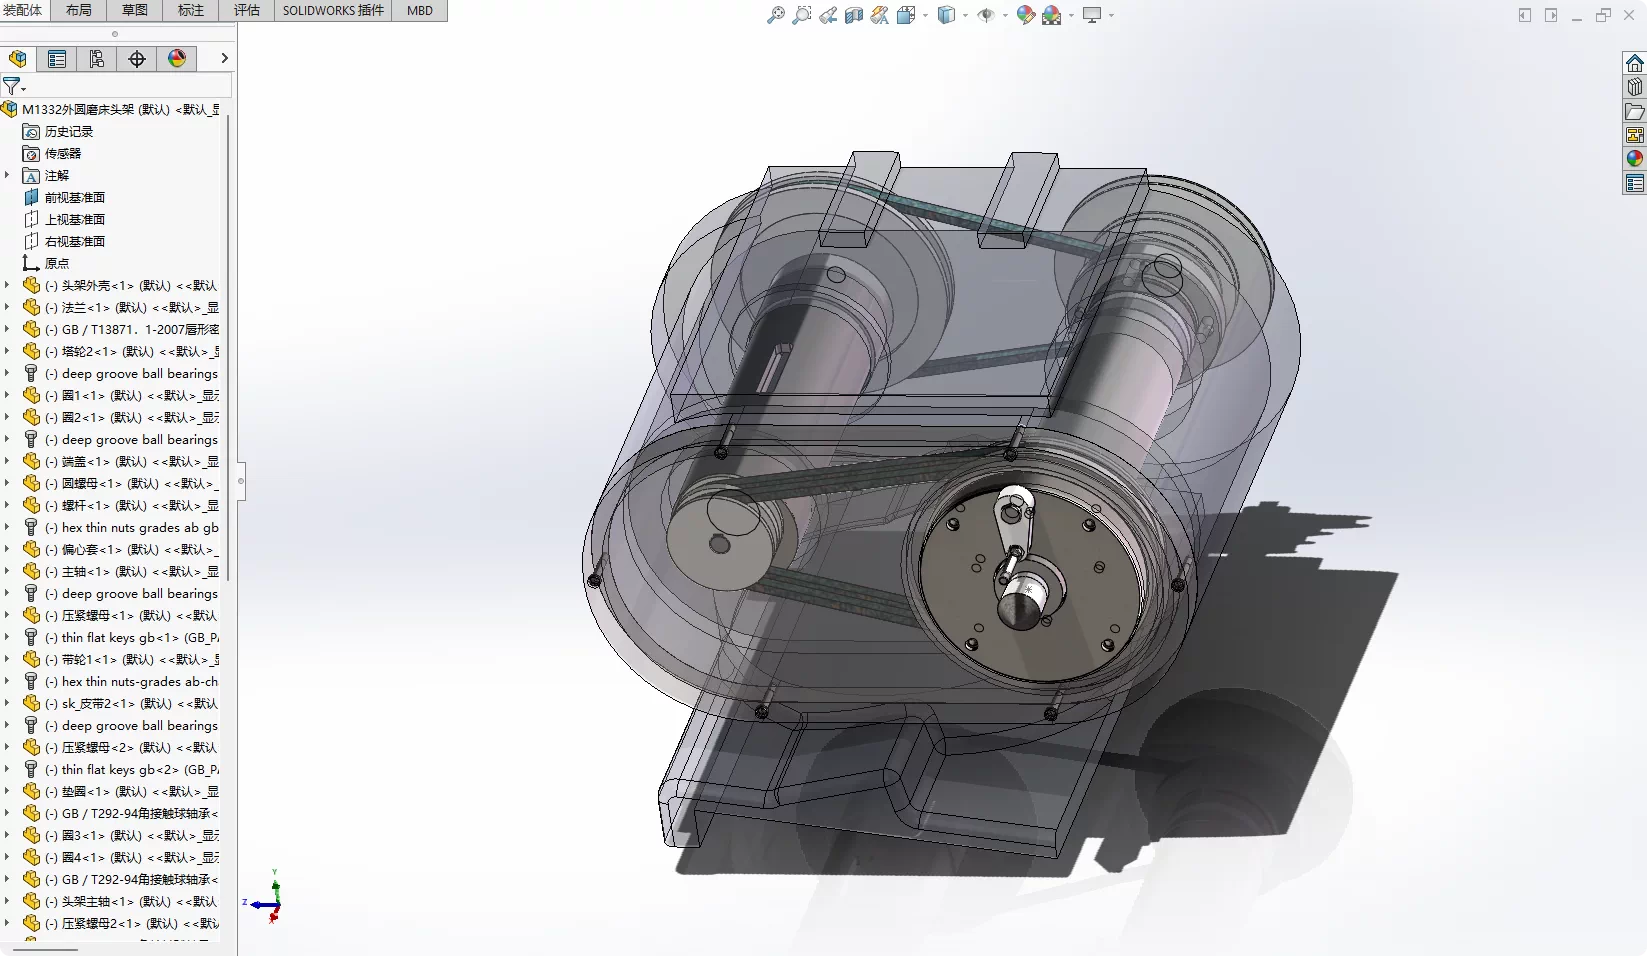Image resolution: width=1647 pixels, height=956 pixels.
Task: Open the Hide/Show Items dropdown arrow
Action: pyautogui.click(x=1005, y=15)
